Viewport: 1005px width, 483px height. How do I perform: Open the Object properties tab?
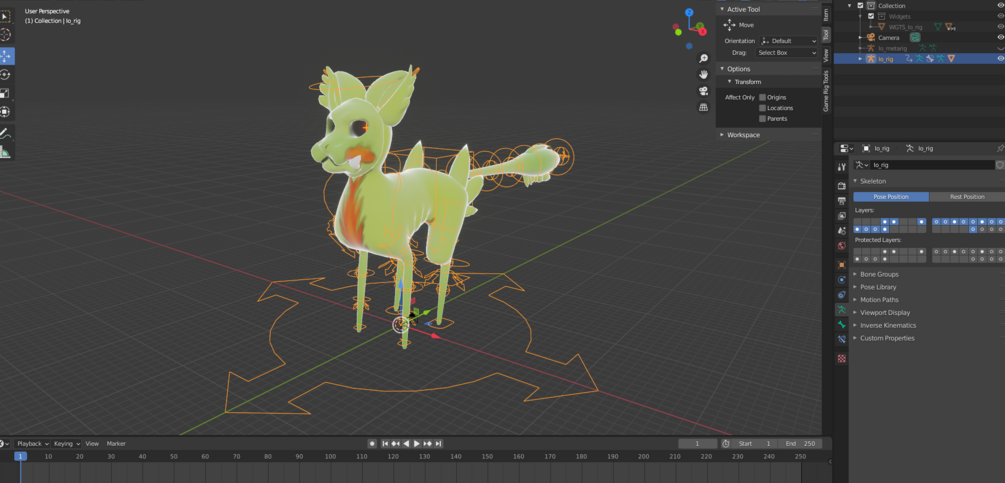[x=842, y=265]
